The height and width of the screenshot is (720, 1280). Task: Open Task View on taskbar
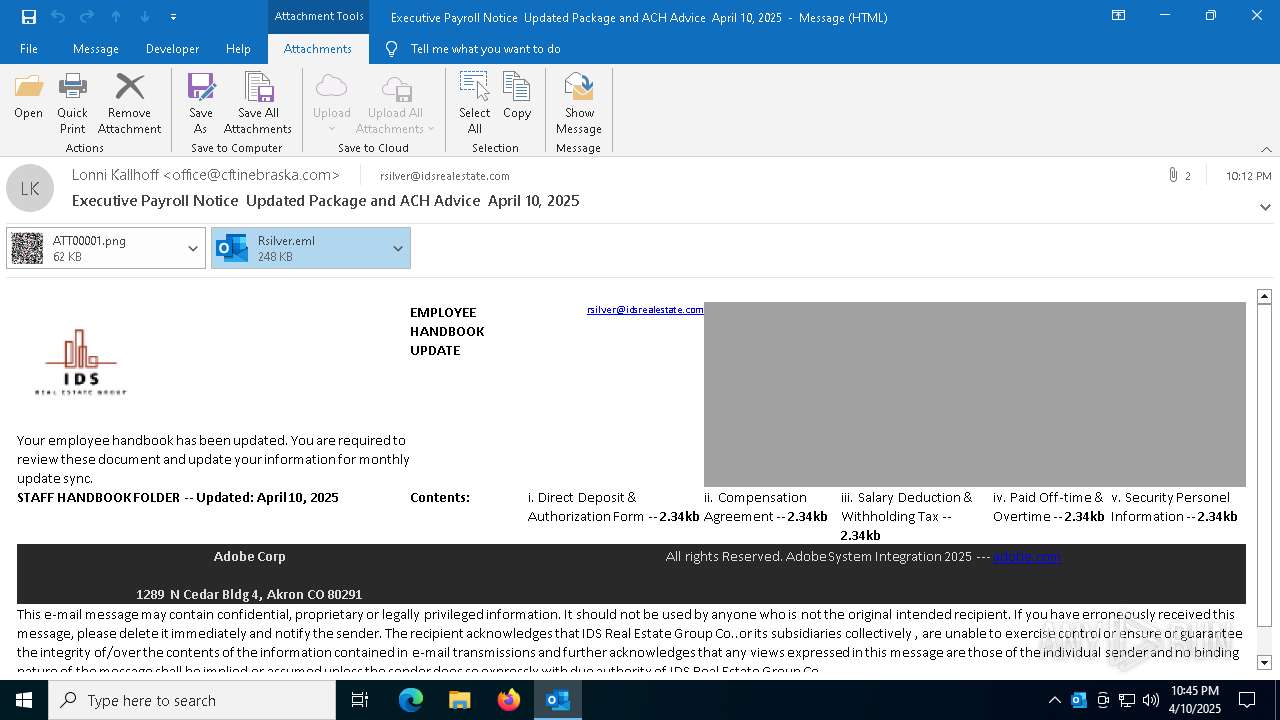pos(360,700)
